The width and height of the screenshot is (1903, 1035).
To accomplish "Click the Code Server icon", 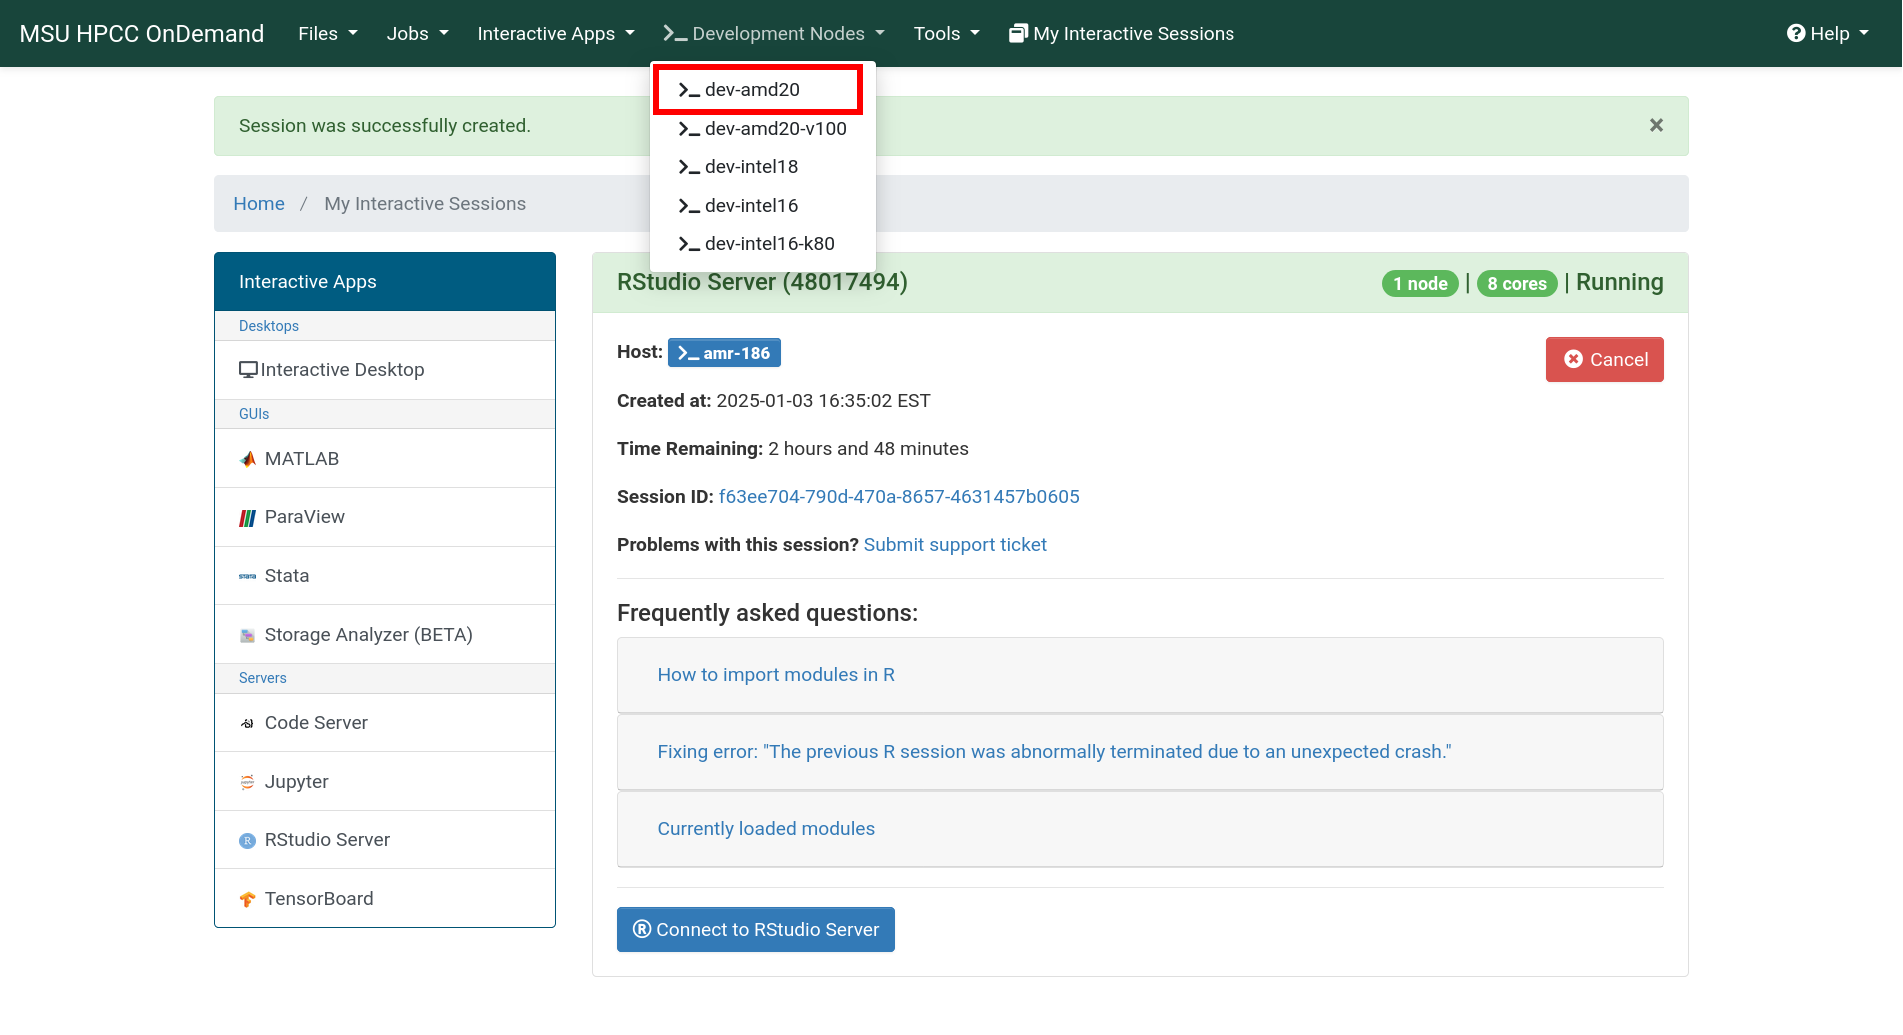I will 248,723.
